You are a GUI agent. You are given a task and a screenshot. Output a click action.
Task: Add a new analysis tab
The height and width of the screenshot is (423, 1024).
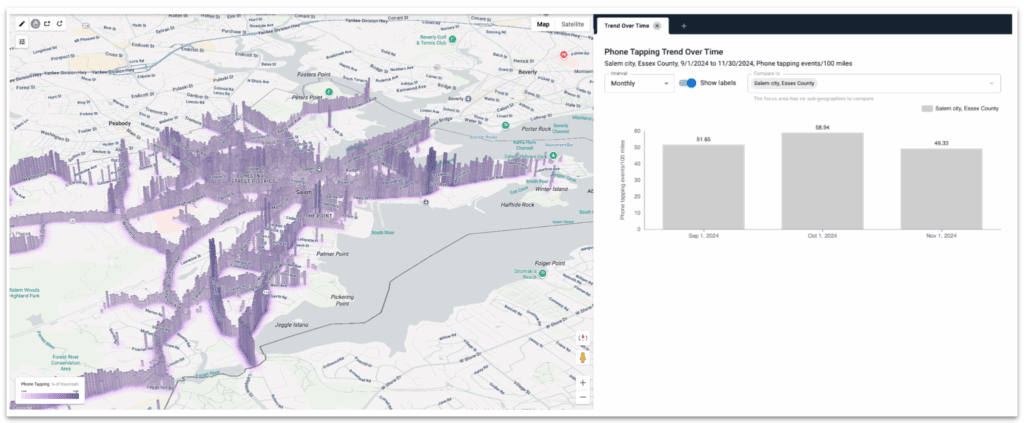(x=684, y=25)
